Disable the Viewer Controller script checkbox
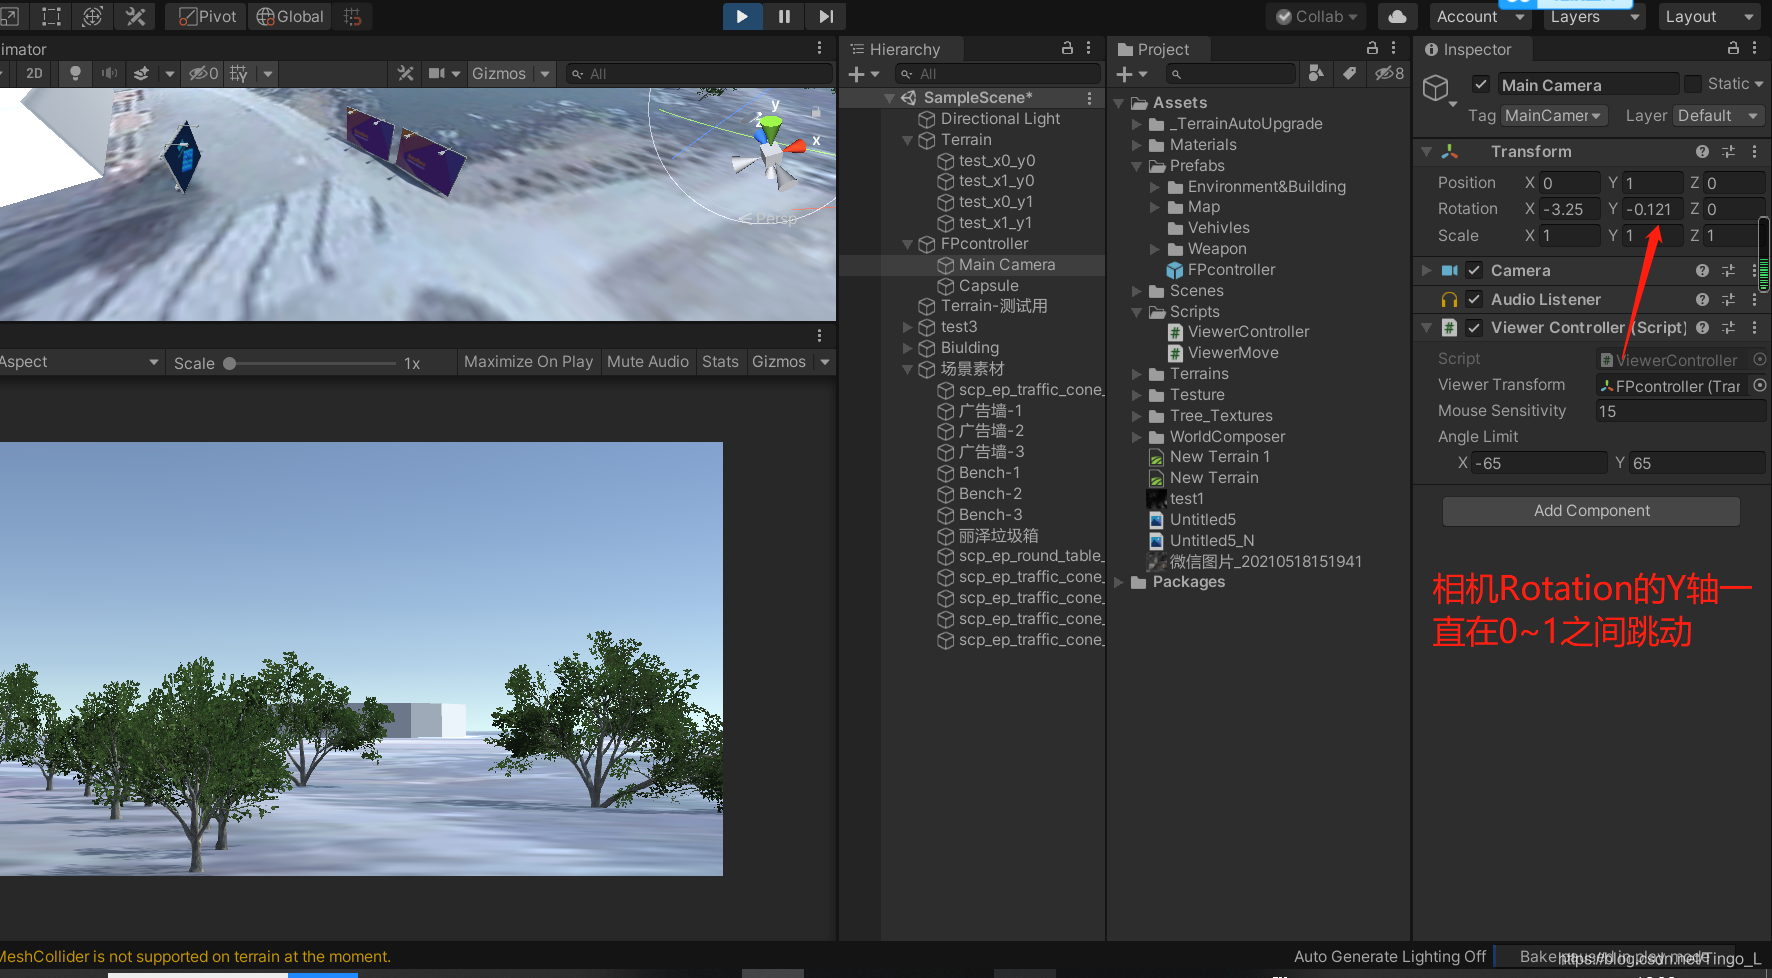Screen dimensions: 1772x978 (x=1474, y=327)
